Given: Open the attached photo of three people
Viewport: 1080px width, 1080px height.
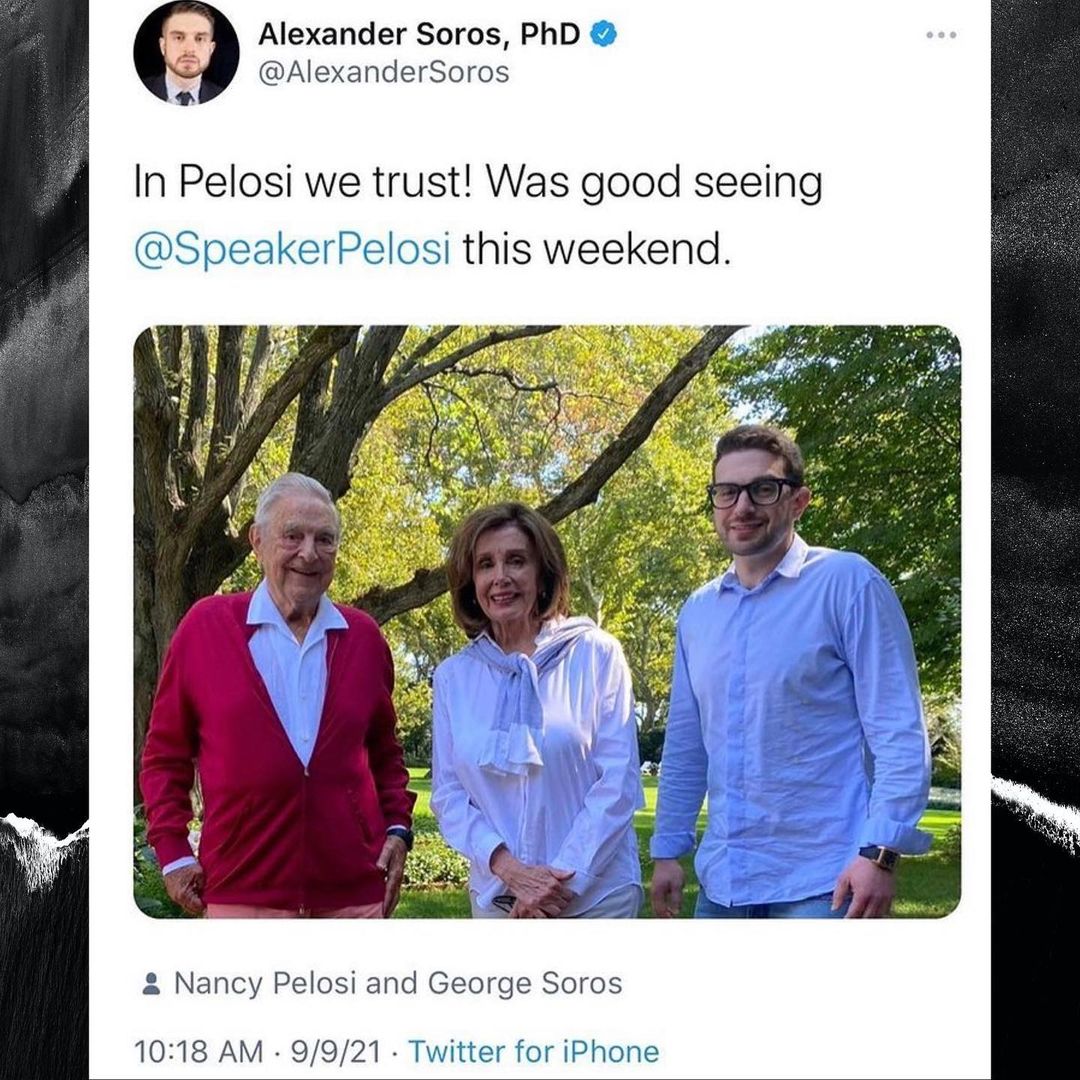Looking at the screenshot, I should 547,621.
